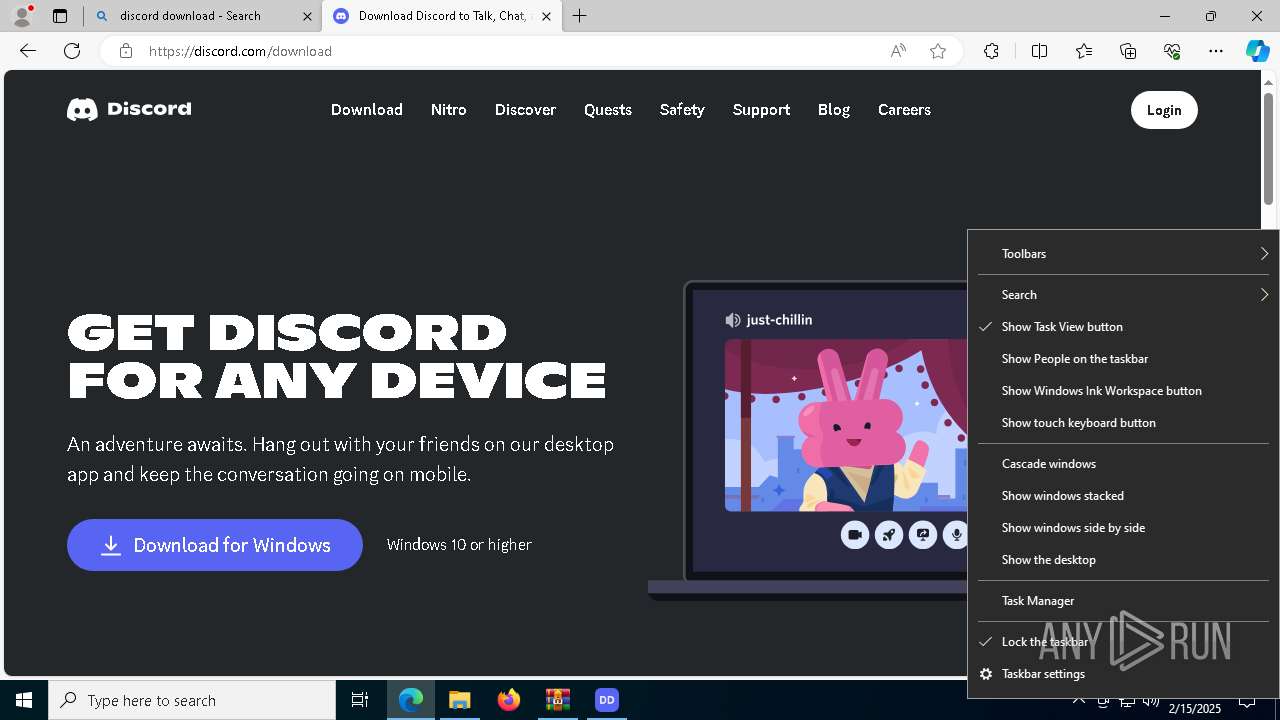Launch Firefox from the taskbar

tap(509, 700)
